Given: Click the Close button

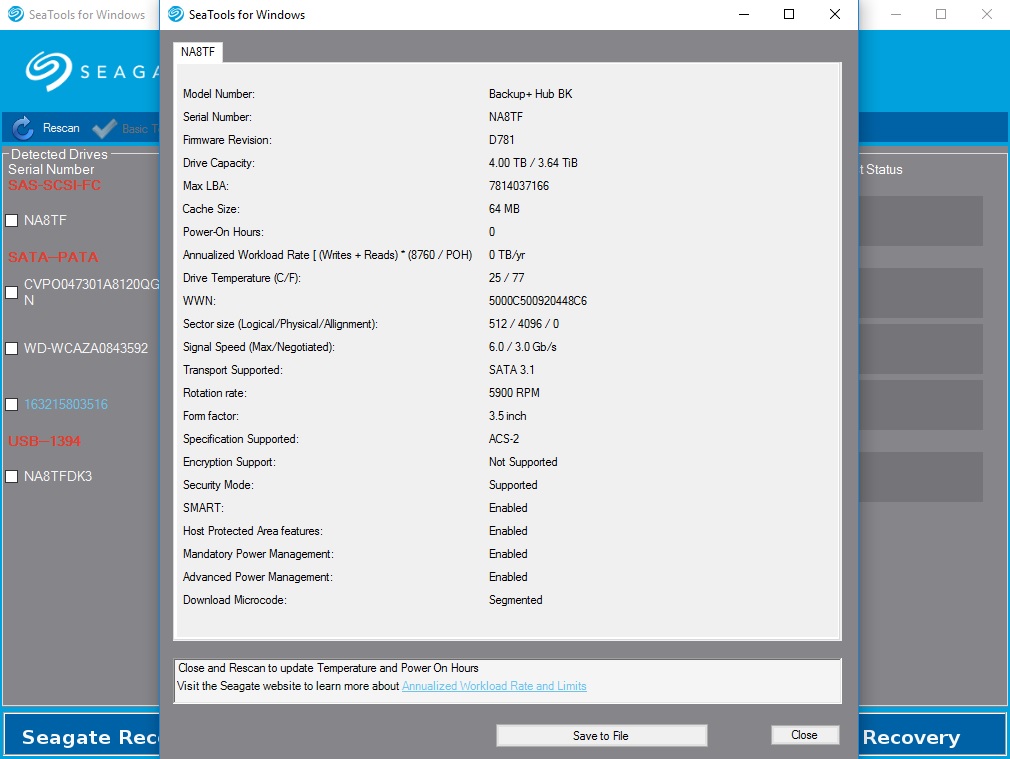Looking at the screenshot, I should 805,735.
